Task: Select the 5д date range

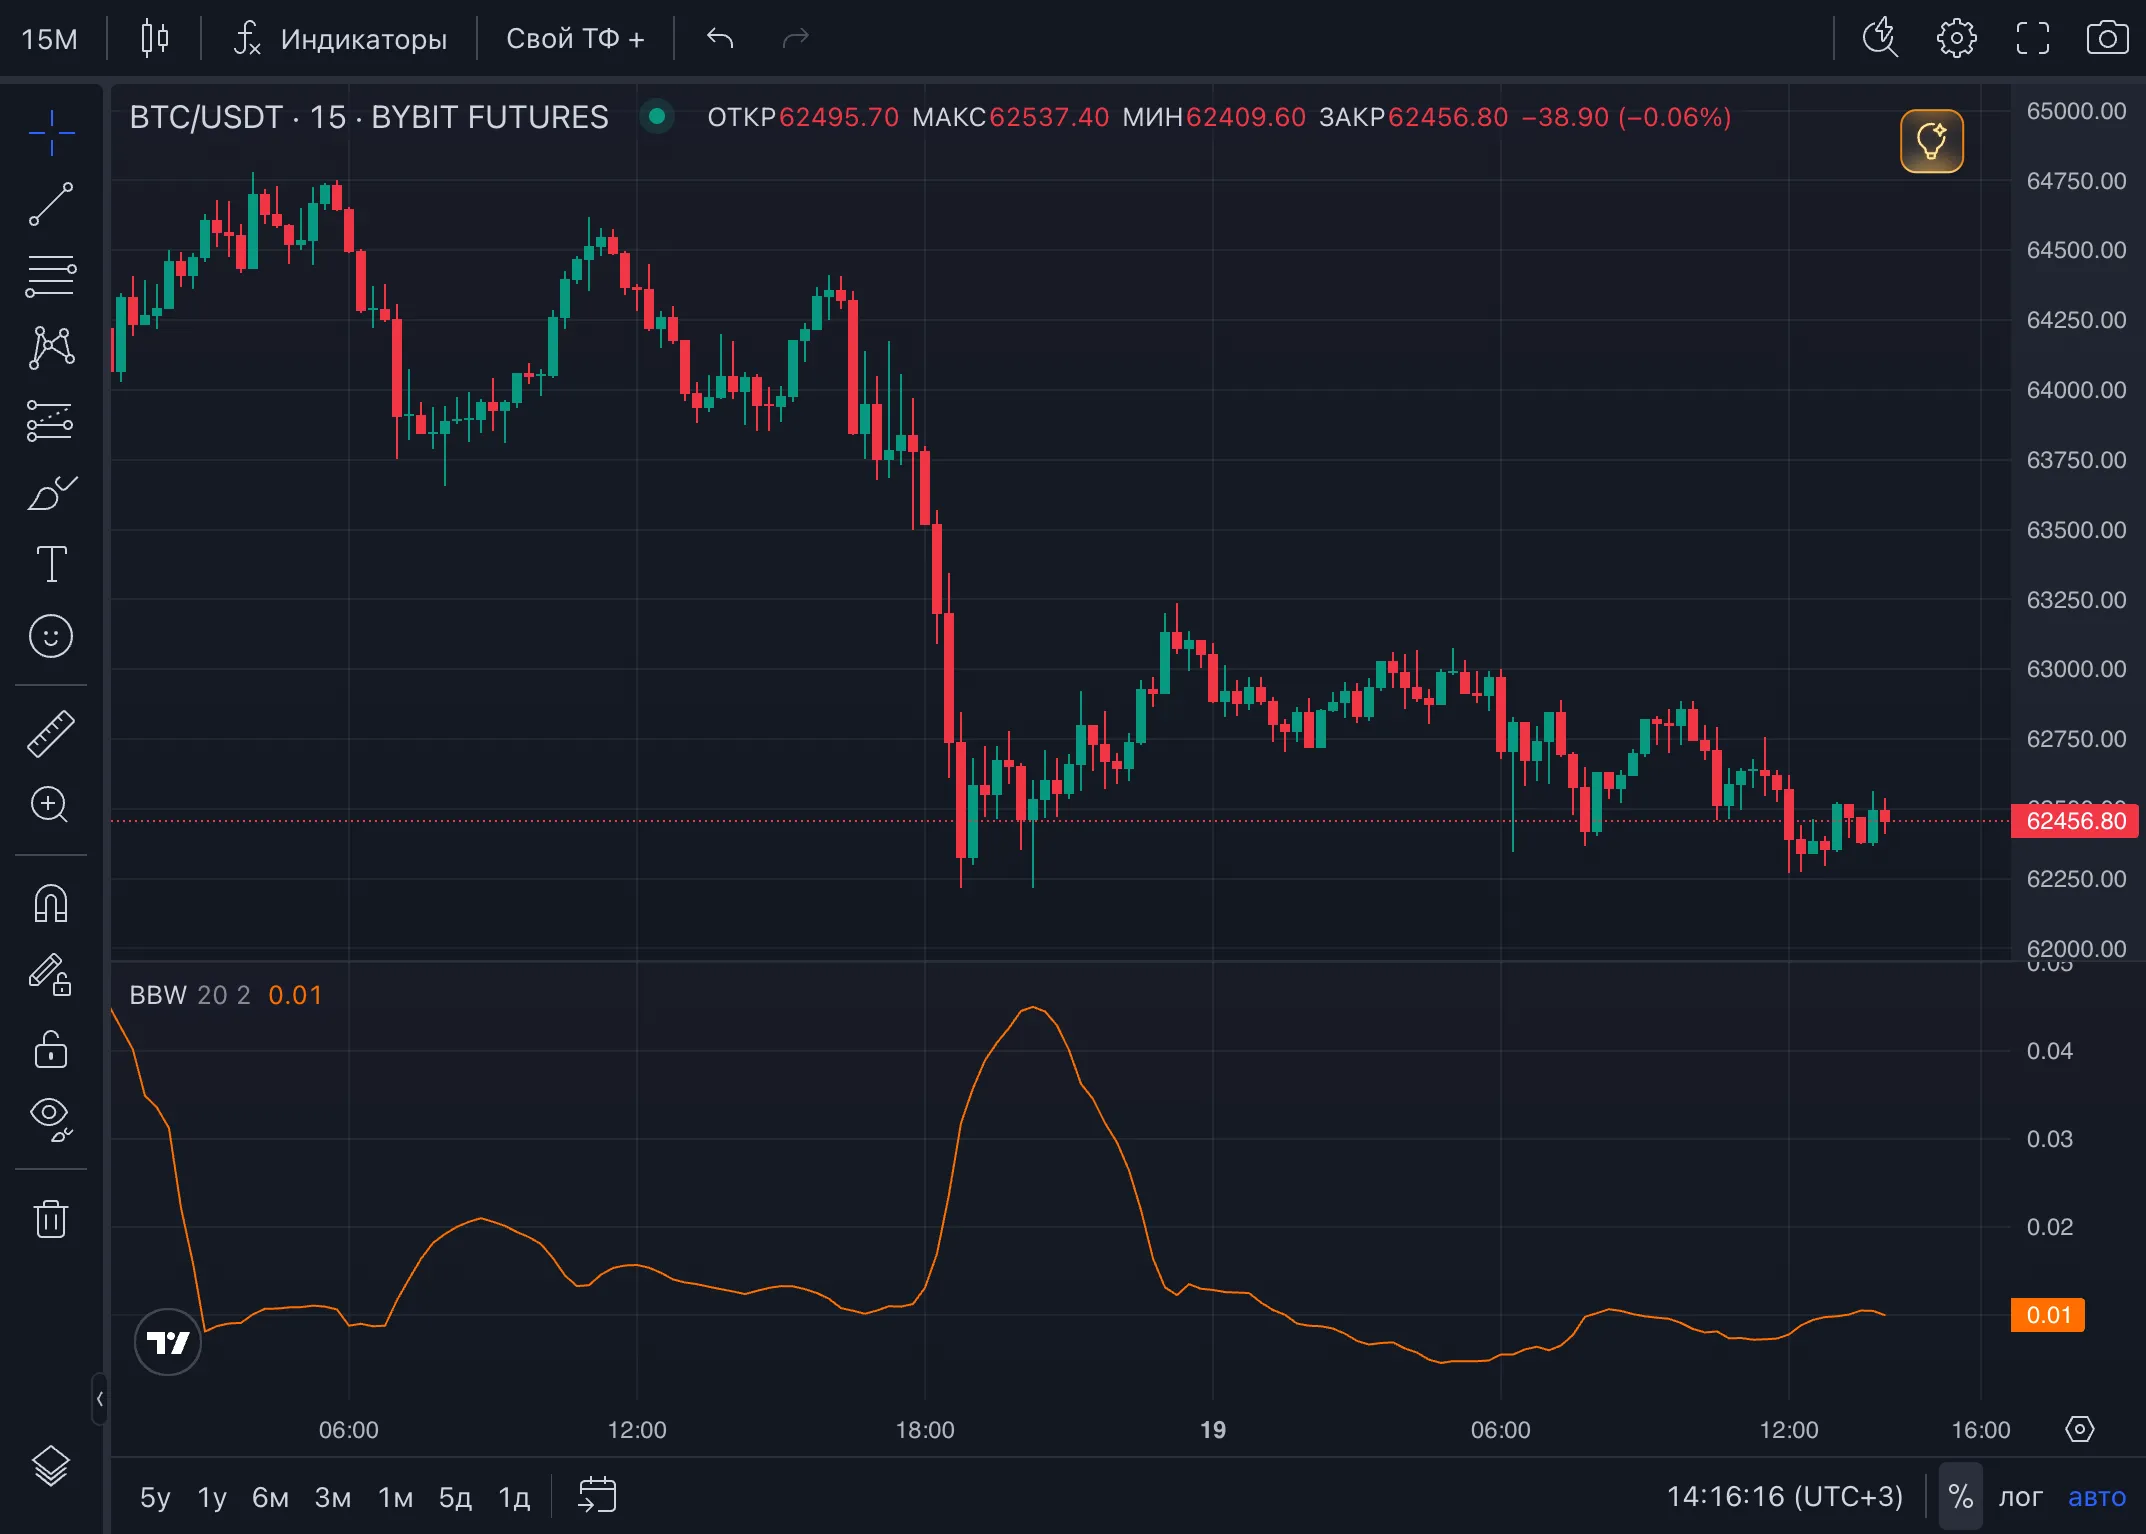Action: tap(455, 1497)
